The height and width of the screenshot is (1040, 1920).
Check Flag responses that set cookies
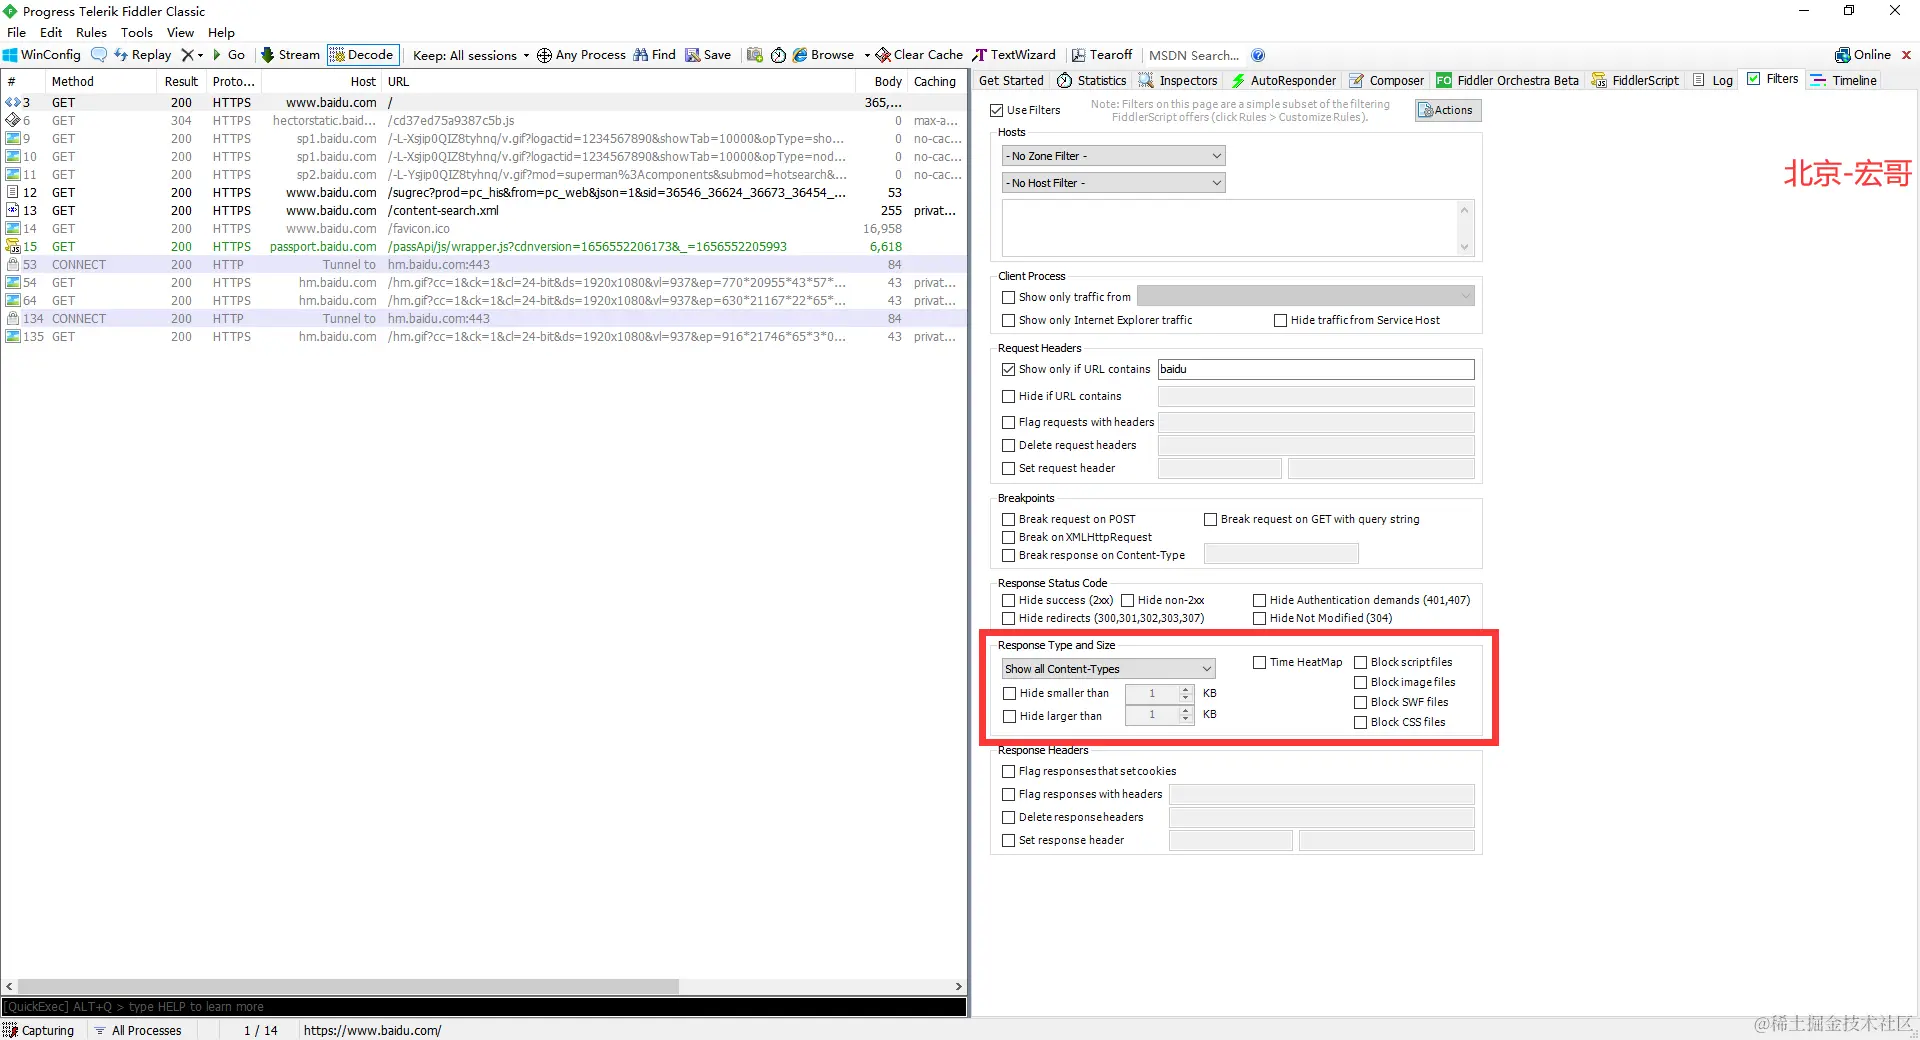click(1008, 771)
